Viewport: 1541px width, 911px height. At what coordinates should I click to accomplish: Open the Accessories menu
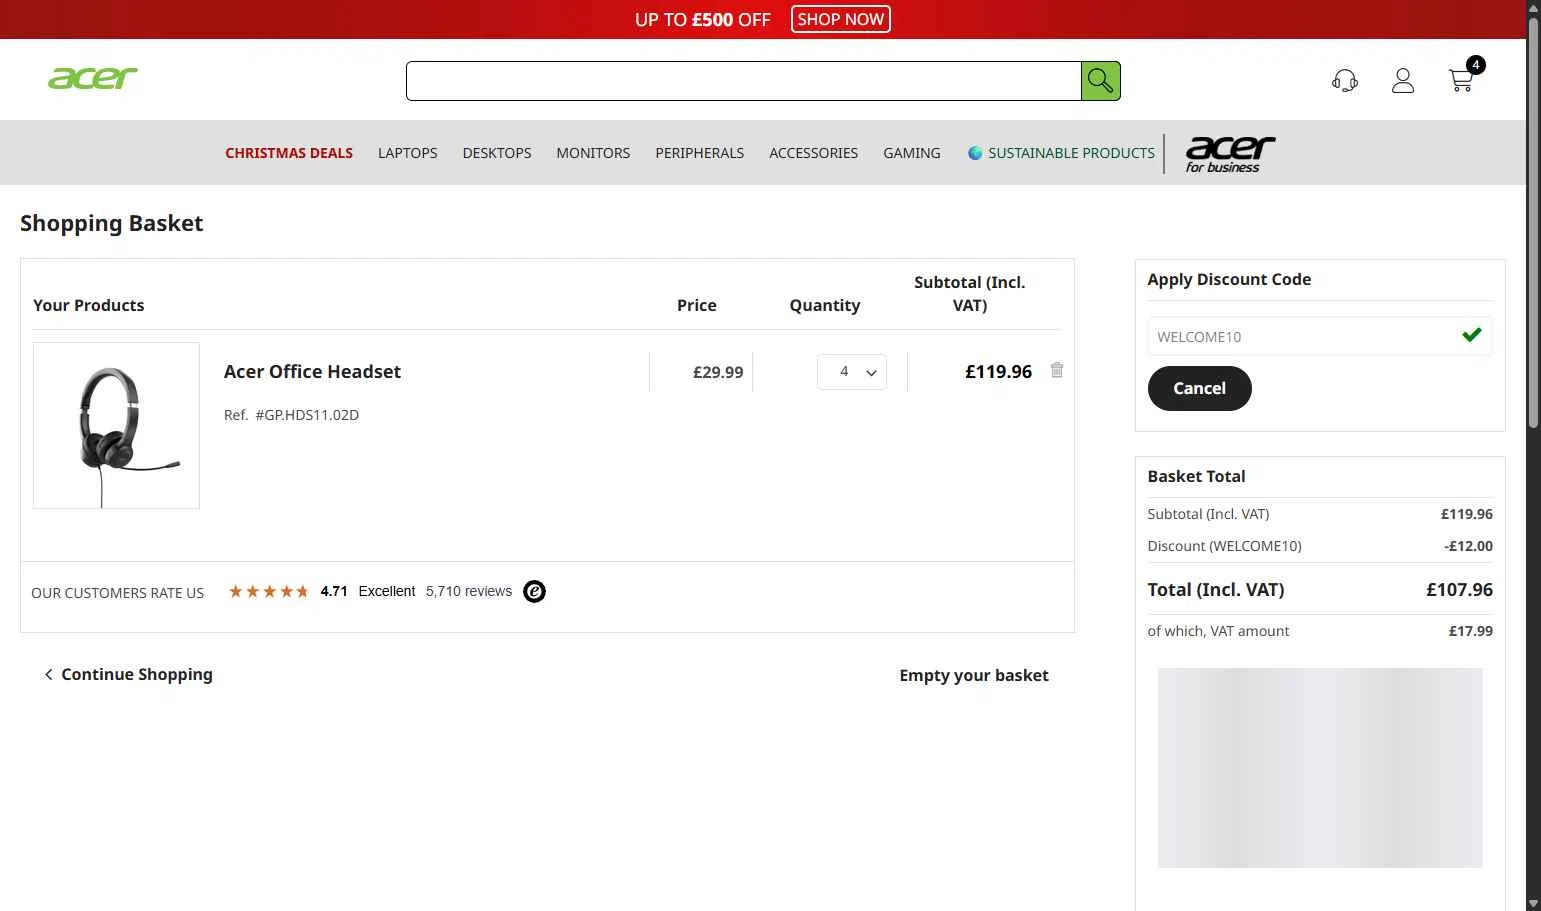pos(814,153)
